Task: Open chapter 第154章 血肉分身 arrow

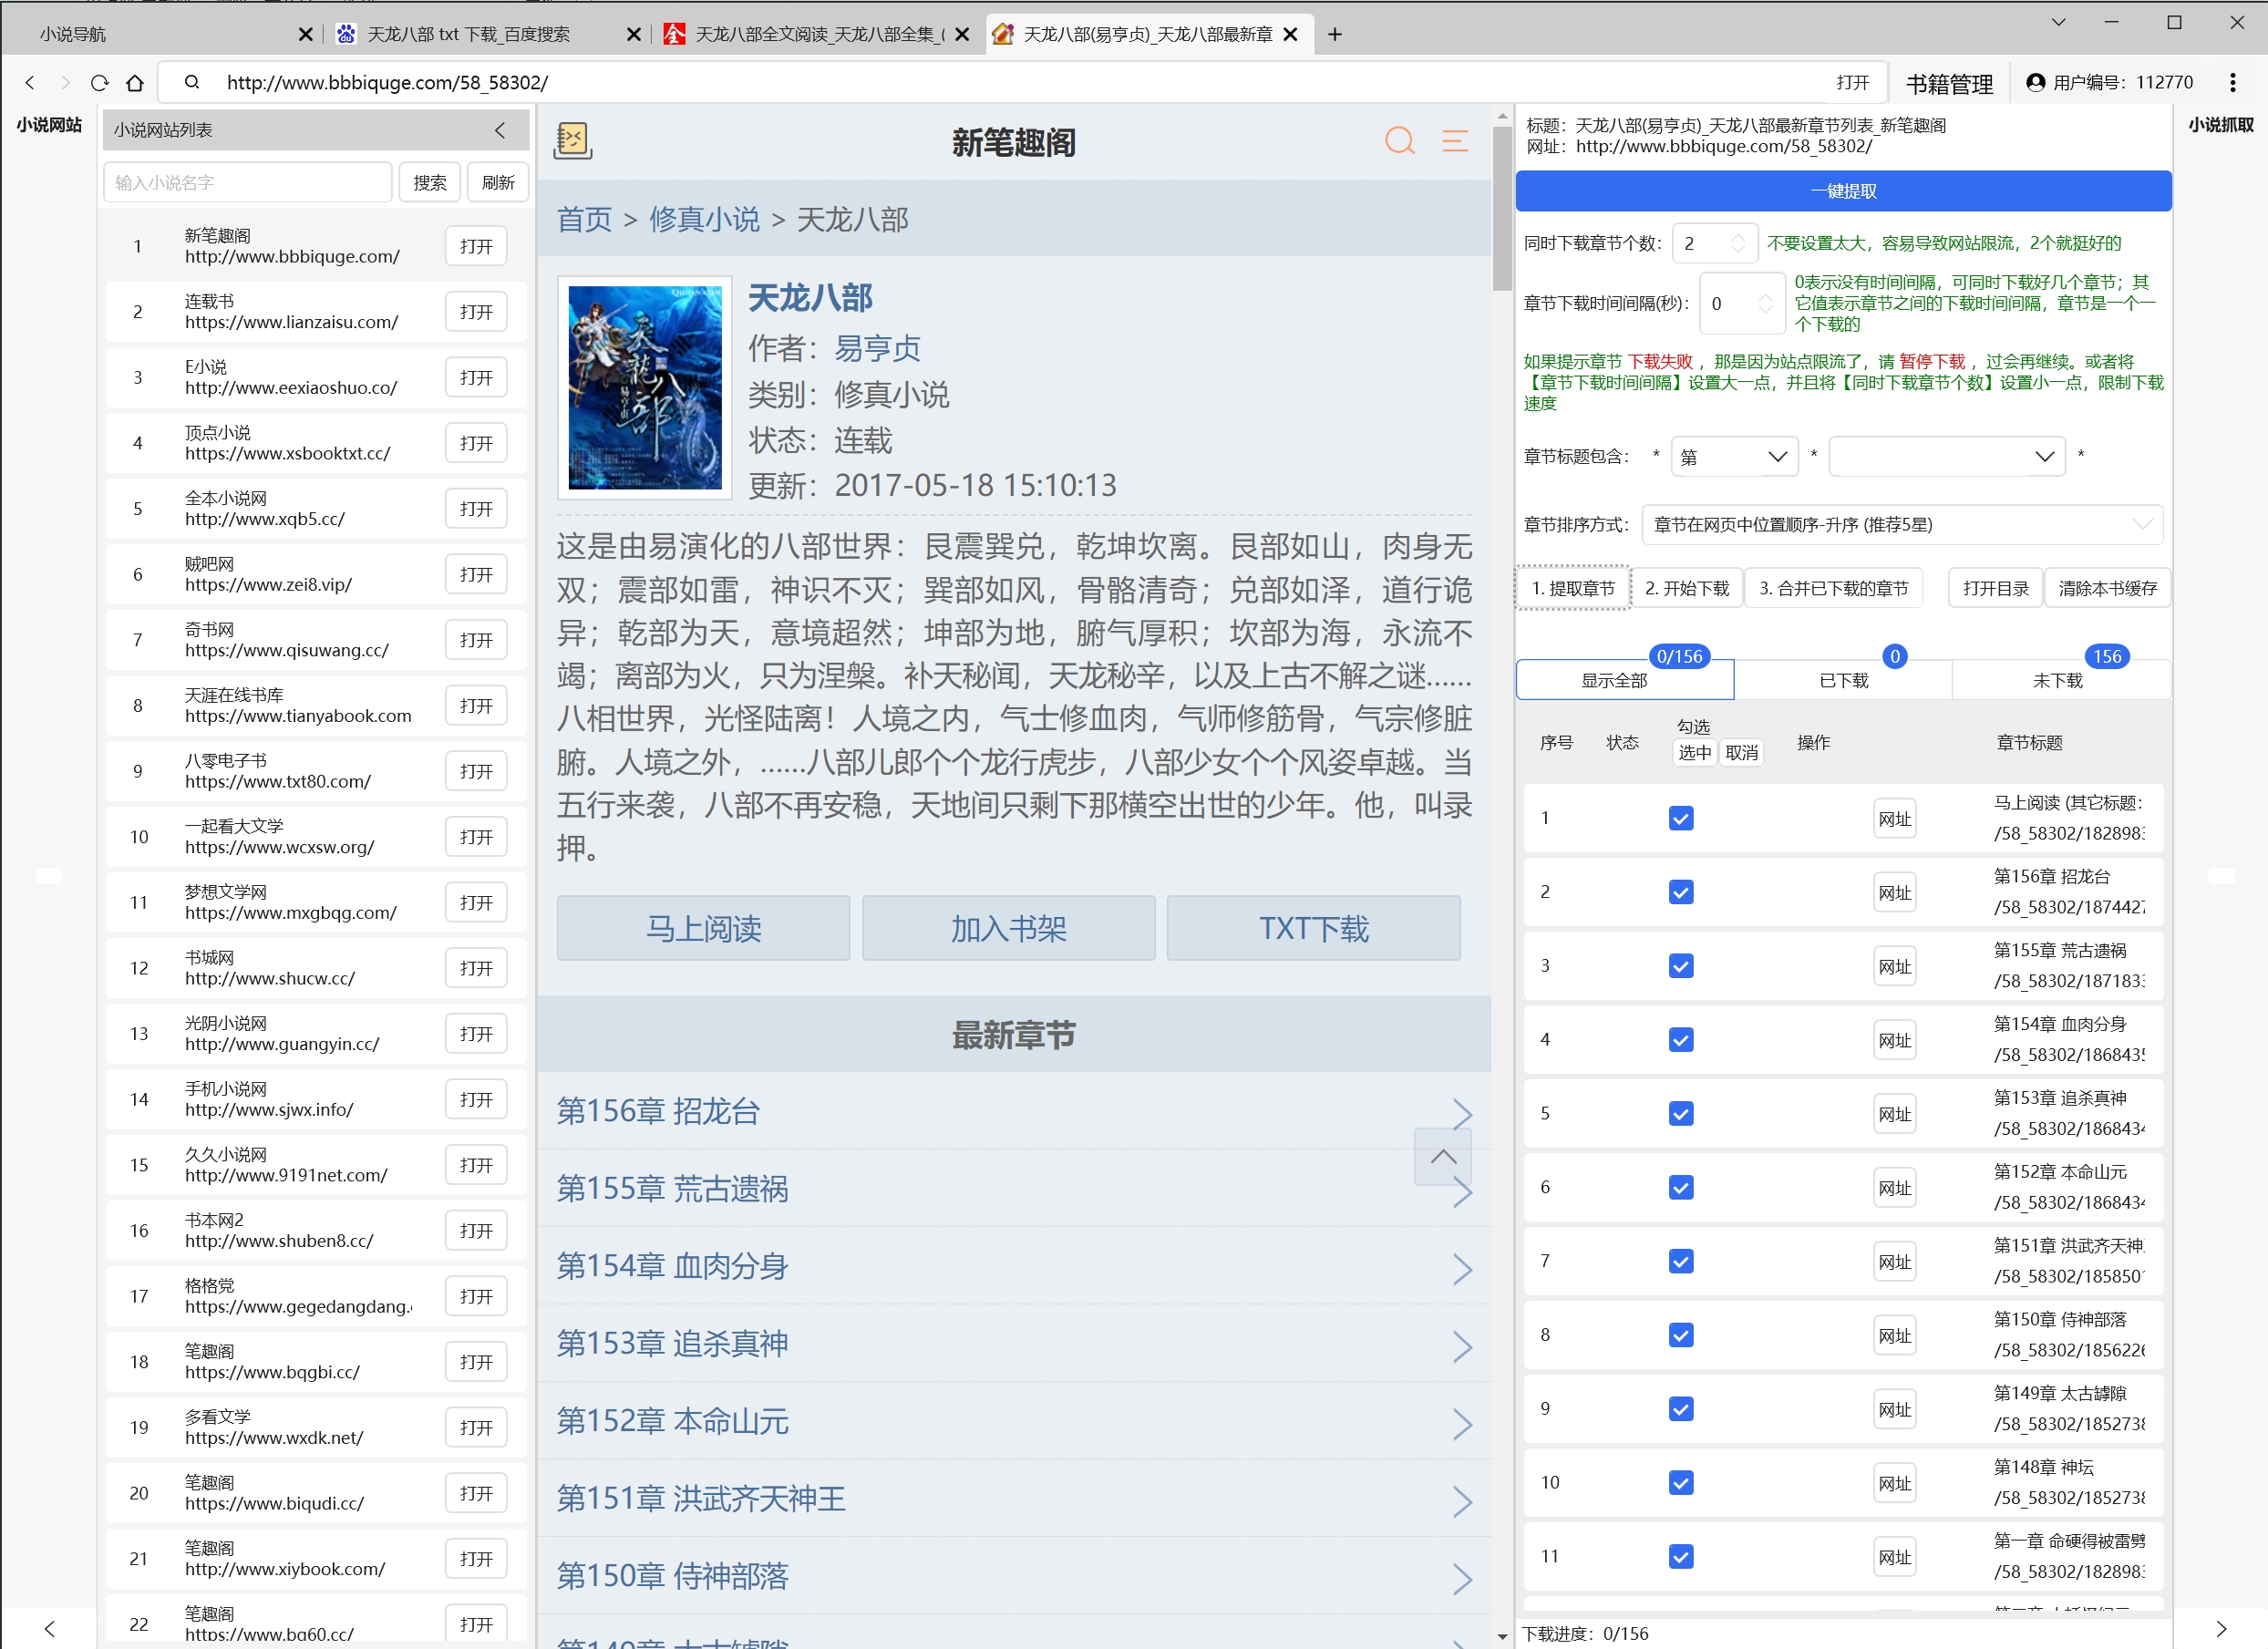Action: click(1461, 1268)
